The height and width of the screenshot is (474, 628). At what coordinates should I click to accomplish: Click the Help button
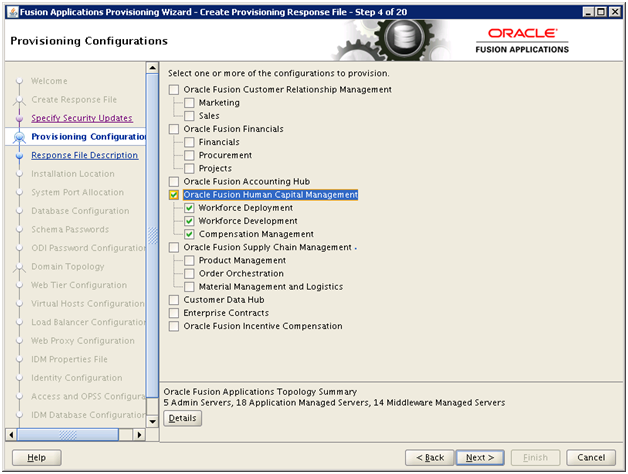tap(36, 458)
